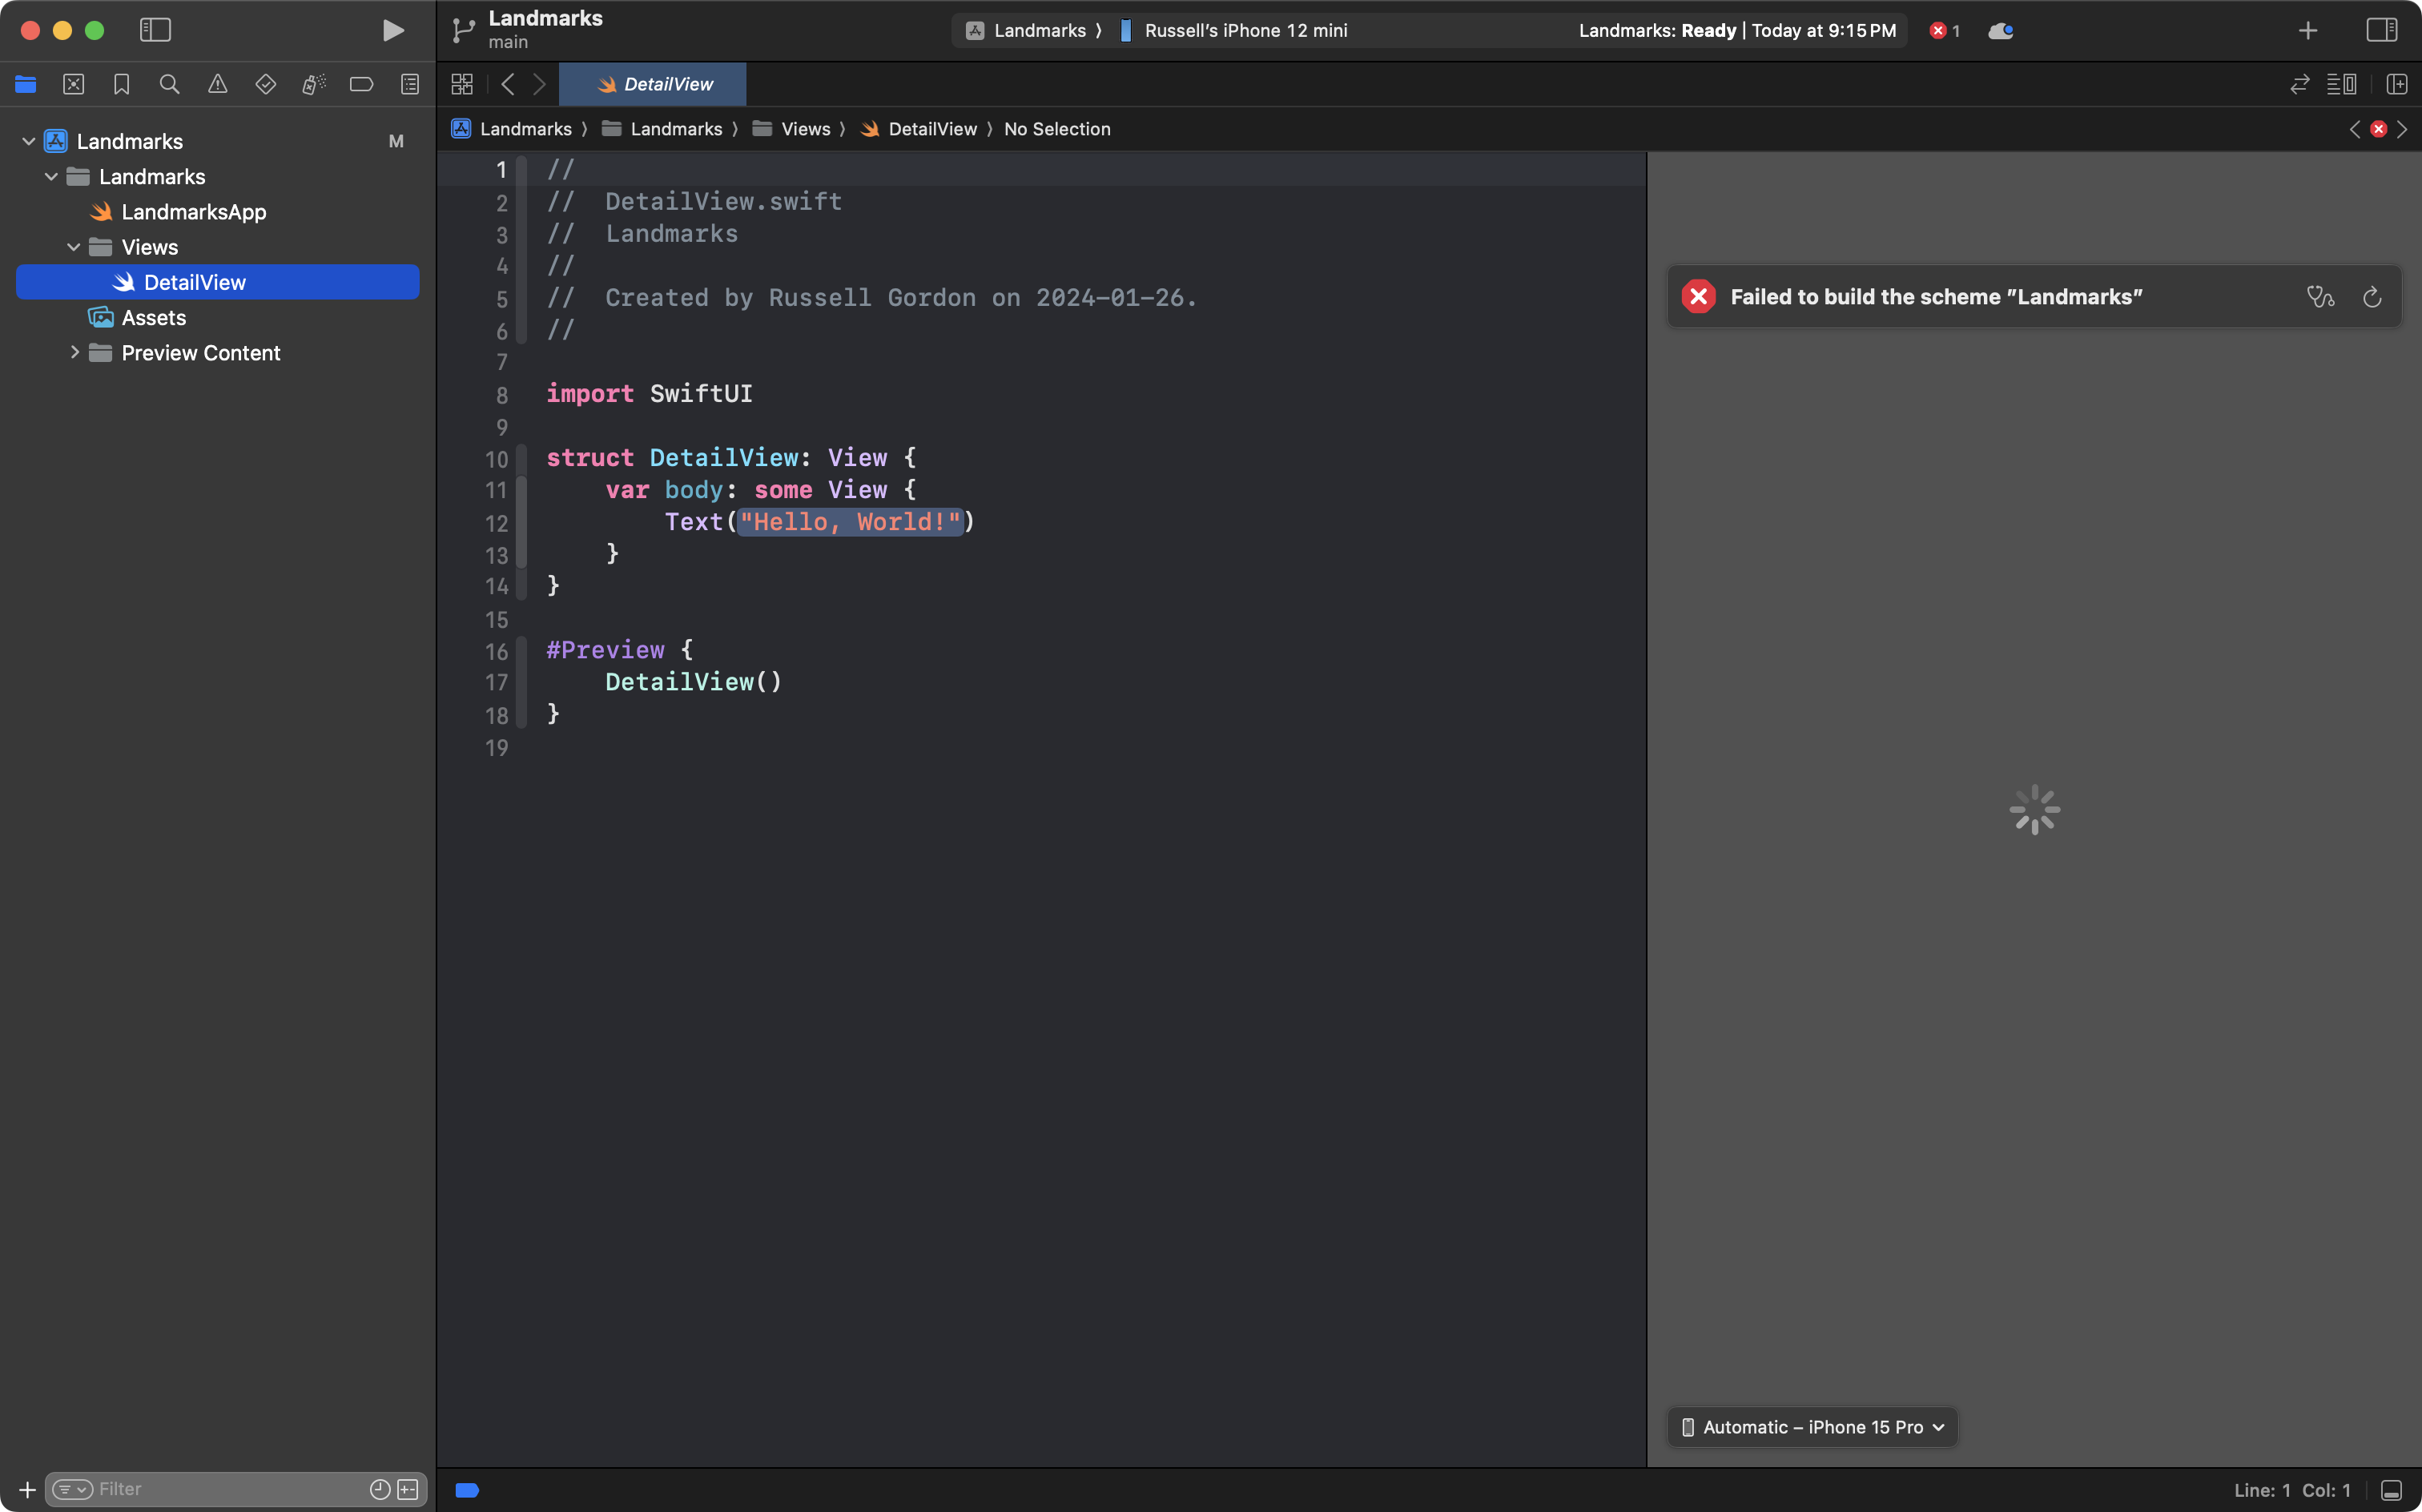Open the report navigator

coord(410,84)
